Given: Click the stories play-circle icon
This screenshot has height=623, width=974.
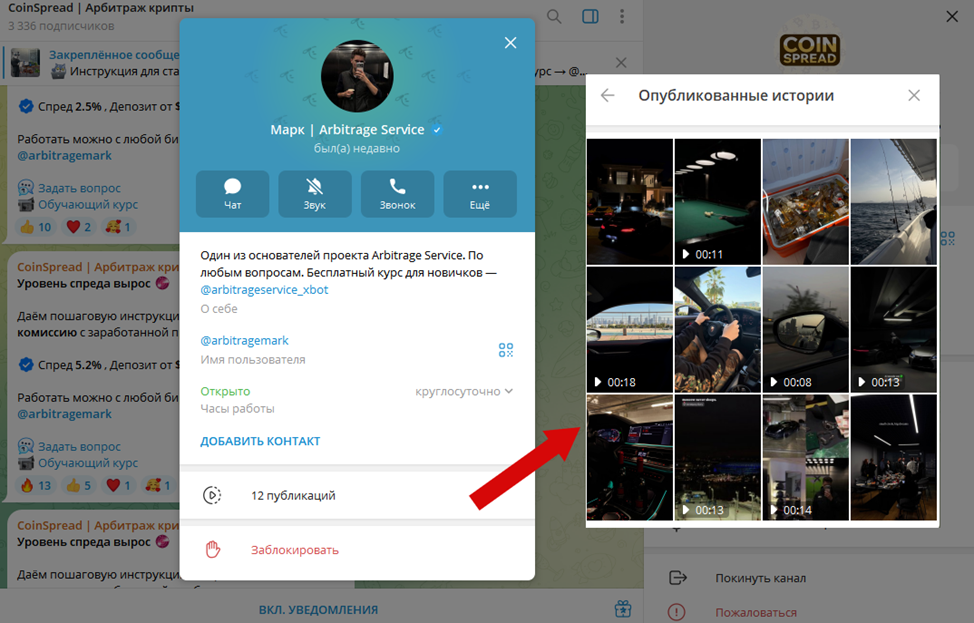Looking at the screenshot, I should click(x=212, y=495).
